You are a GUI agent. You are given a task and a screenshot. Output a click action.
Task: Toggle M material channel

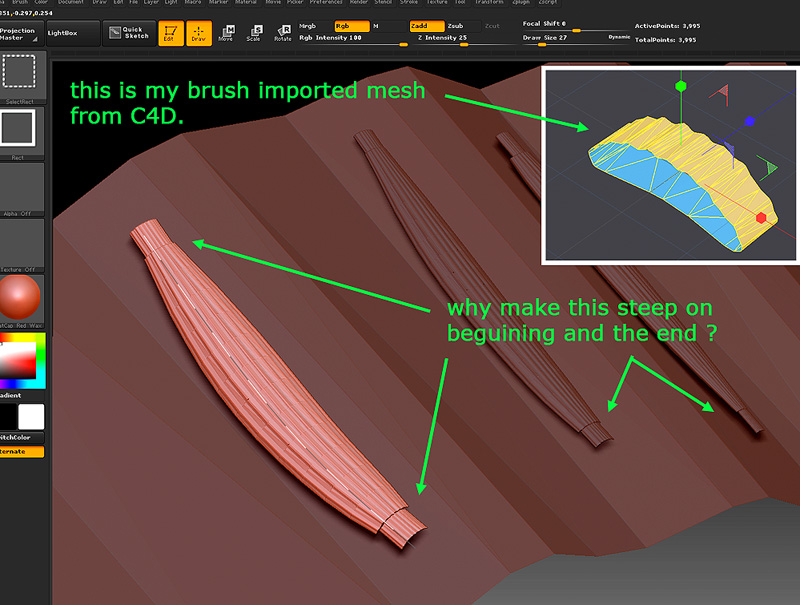tap(389, 26)
